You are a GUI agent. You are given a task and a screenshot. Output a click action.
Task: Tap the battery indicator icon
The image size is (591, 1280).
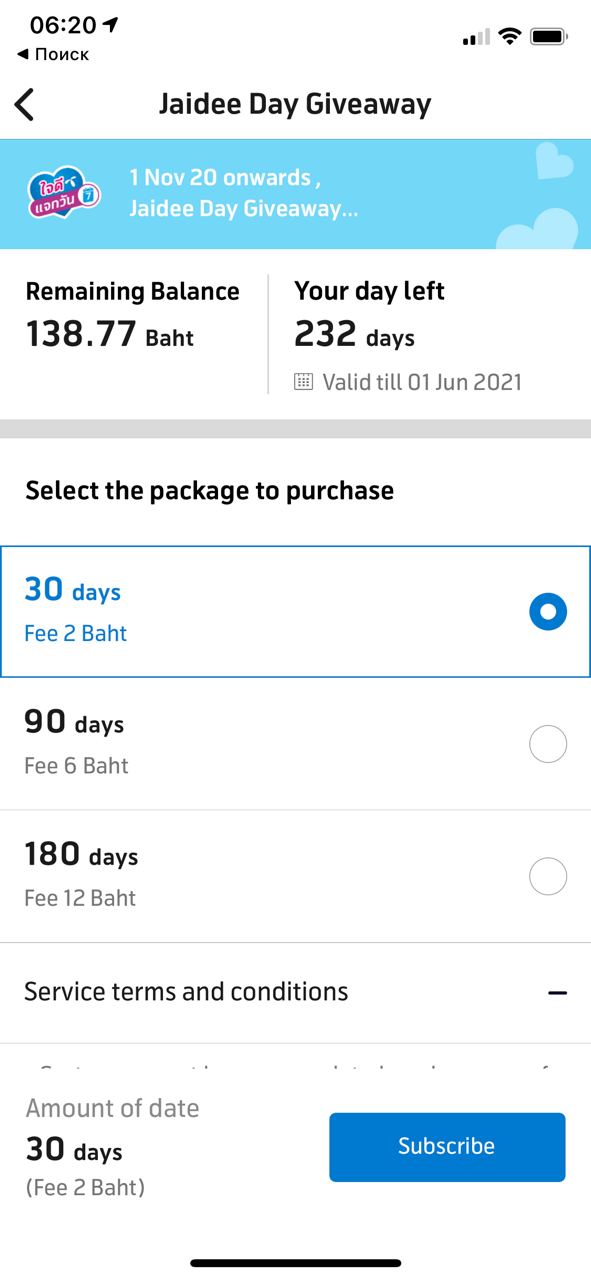click(x=549, y=37)
